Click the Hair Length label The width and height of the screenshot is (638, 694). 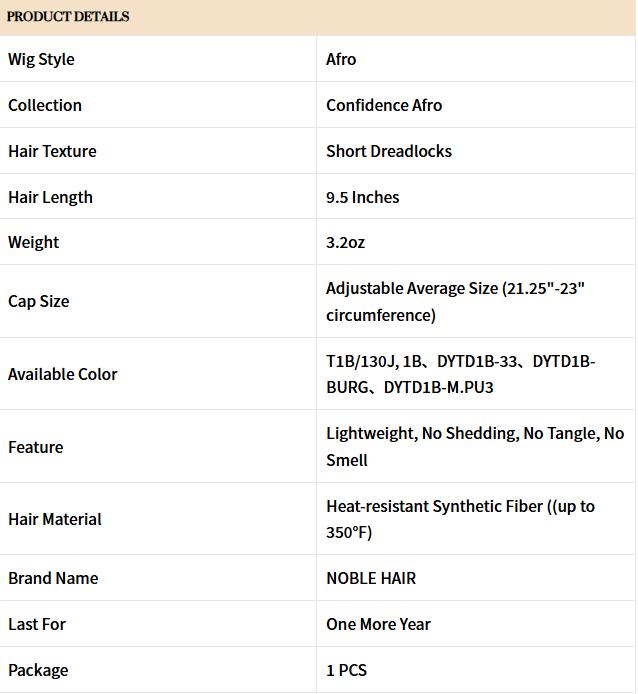point(50,197)
